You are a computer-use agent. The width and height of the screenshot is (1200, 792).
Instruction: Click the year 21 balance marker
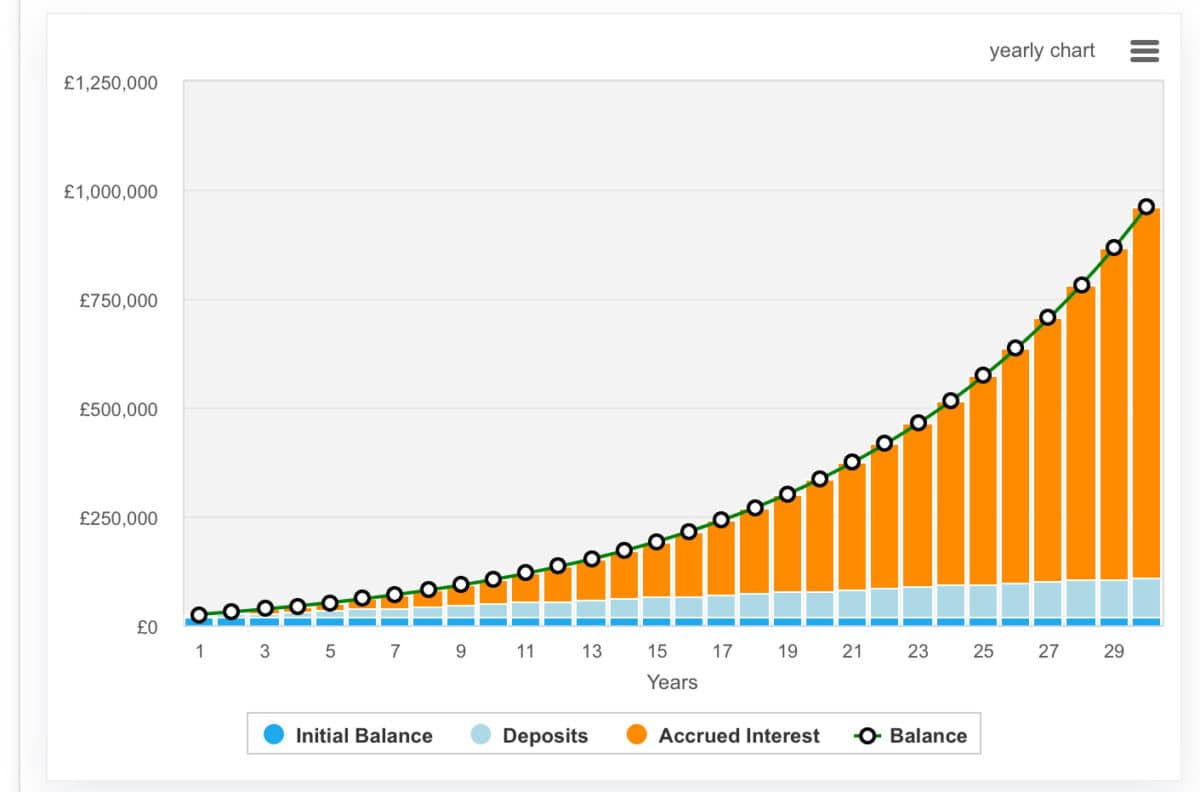coord(852,462)
